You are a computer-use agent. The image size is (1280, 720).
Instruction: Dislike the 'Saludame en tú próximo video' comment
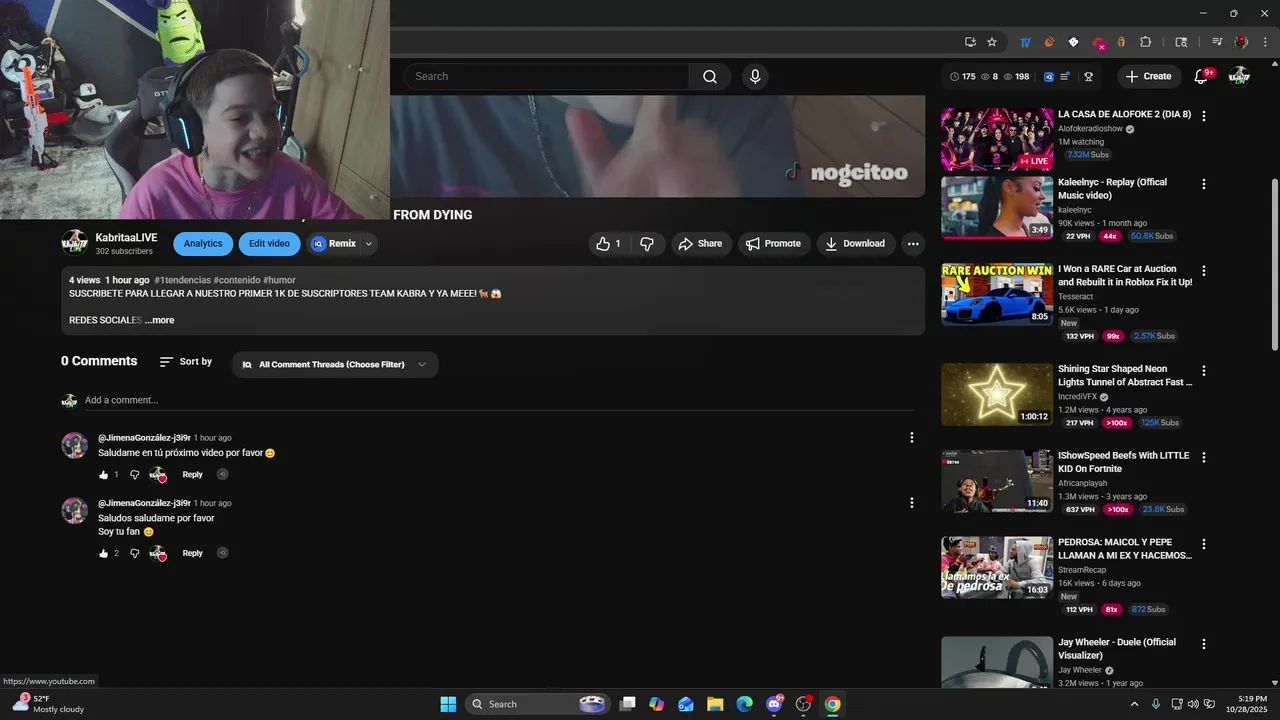click(x=135, y=475)
